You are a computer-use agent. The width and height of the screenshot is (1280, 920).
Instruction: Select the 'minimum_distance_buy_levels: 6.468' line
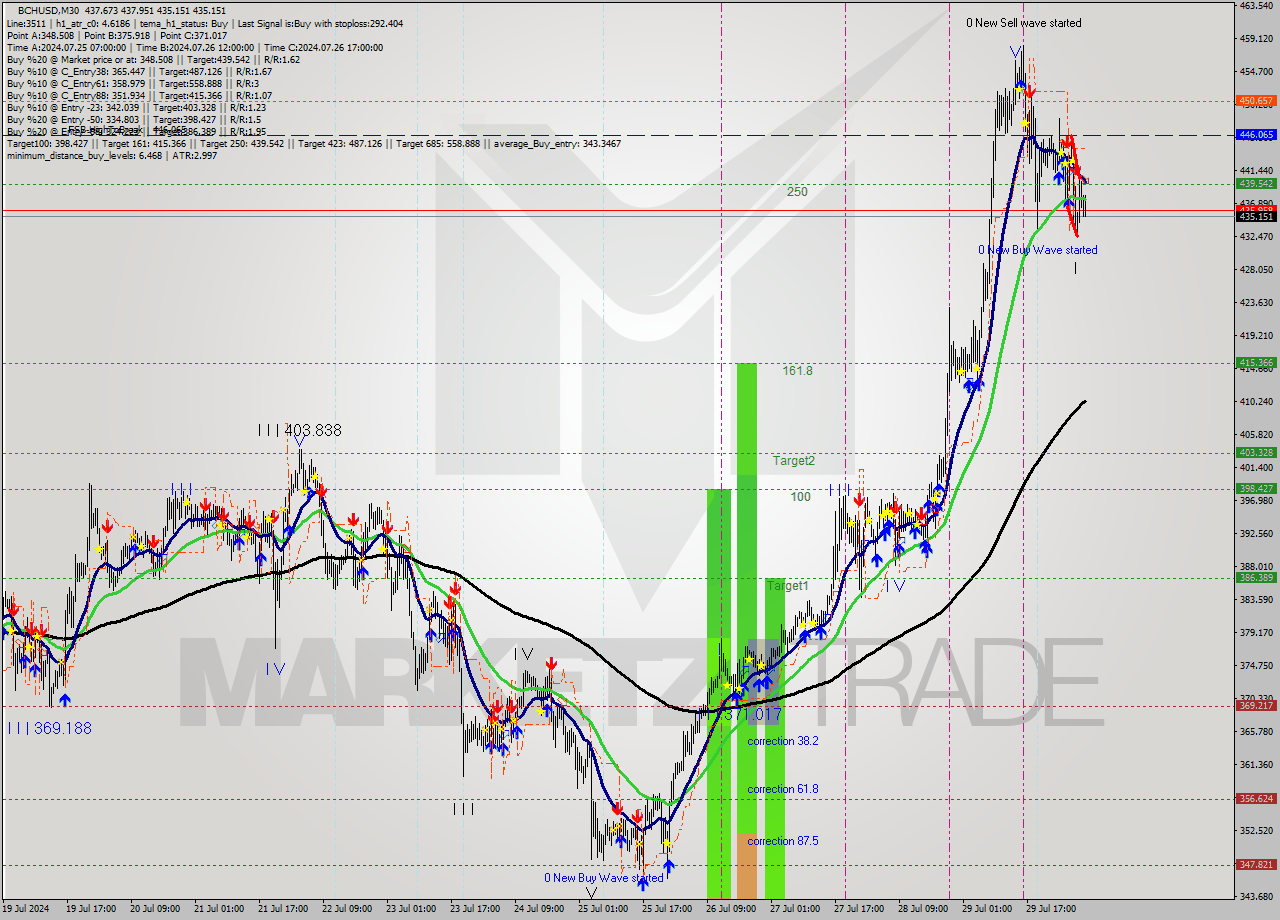pos(84,155)
